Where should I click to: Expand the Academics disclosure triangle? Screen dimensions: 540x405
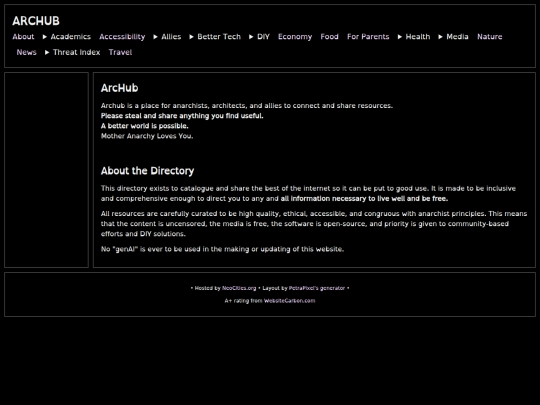coord(45,37)
